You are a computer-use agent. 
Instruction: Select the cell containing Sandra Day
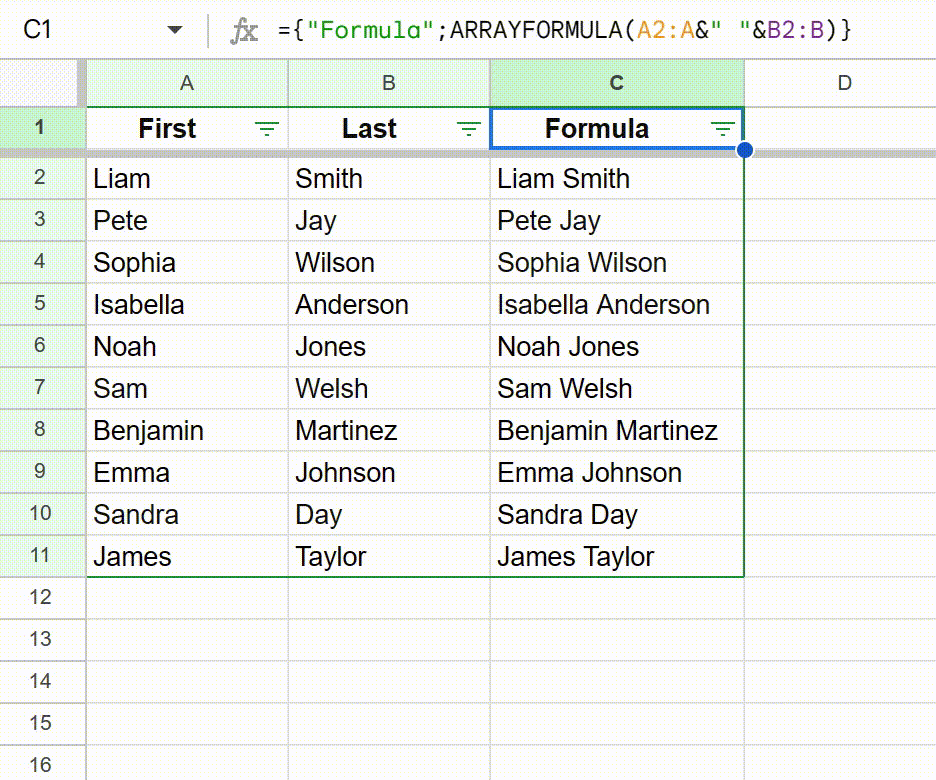pos(617,514)
